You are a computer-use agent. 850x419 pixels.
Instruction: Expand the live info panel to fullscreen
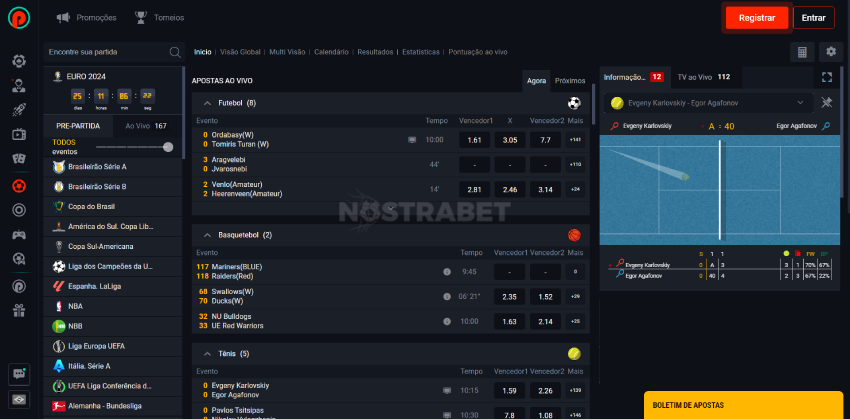click(x=827, y=78)
